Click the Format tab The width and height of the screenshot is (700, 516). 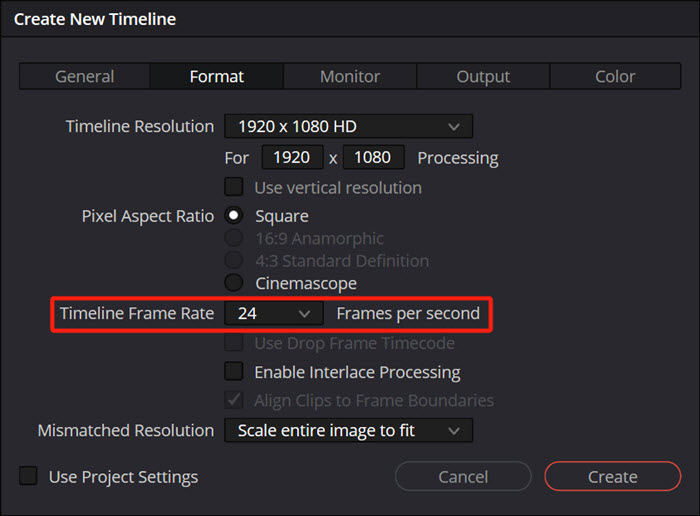tap(217, 76)
